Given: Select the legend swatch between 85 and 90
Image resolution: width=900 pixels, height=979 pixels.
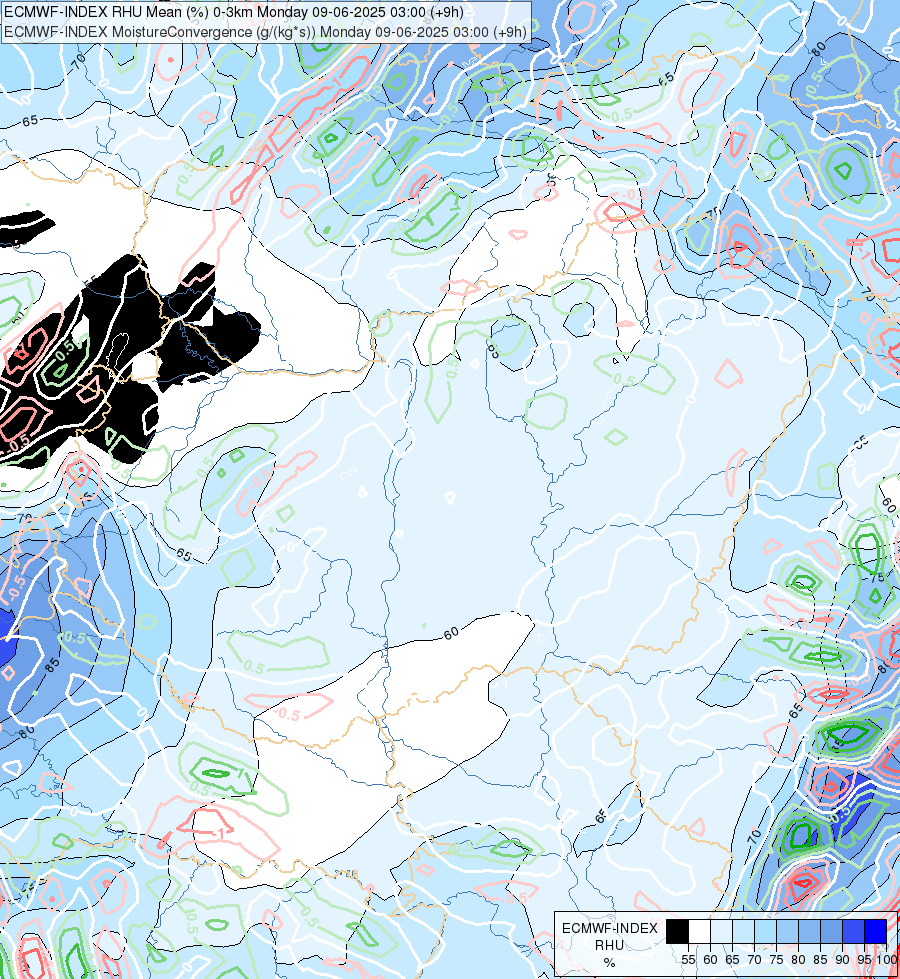Looking at the screenshot, I should point(831,931).
